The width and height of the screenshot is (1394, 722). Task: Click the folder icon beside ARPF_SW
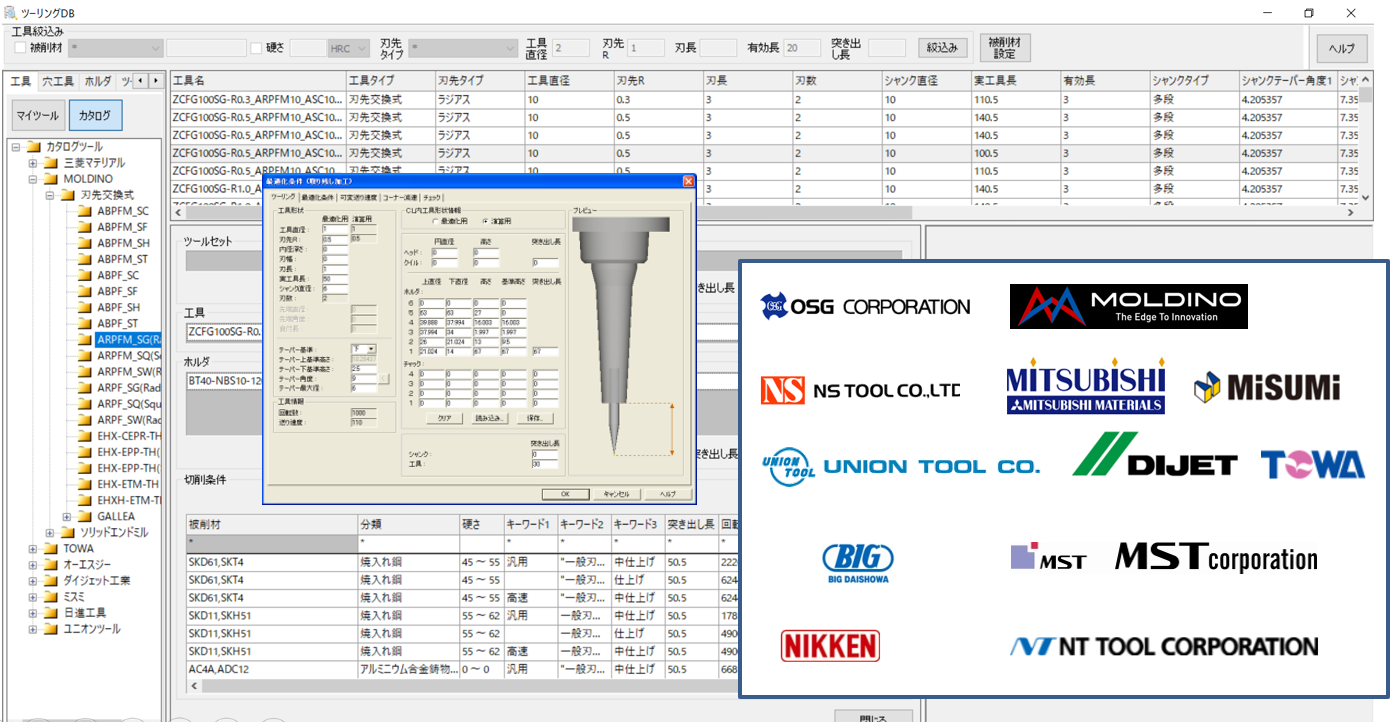[85, 420]
